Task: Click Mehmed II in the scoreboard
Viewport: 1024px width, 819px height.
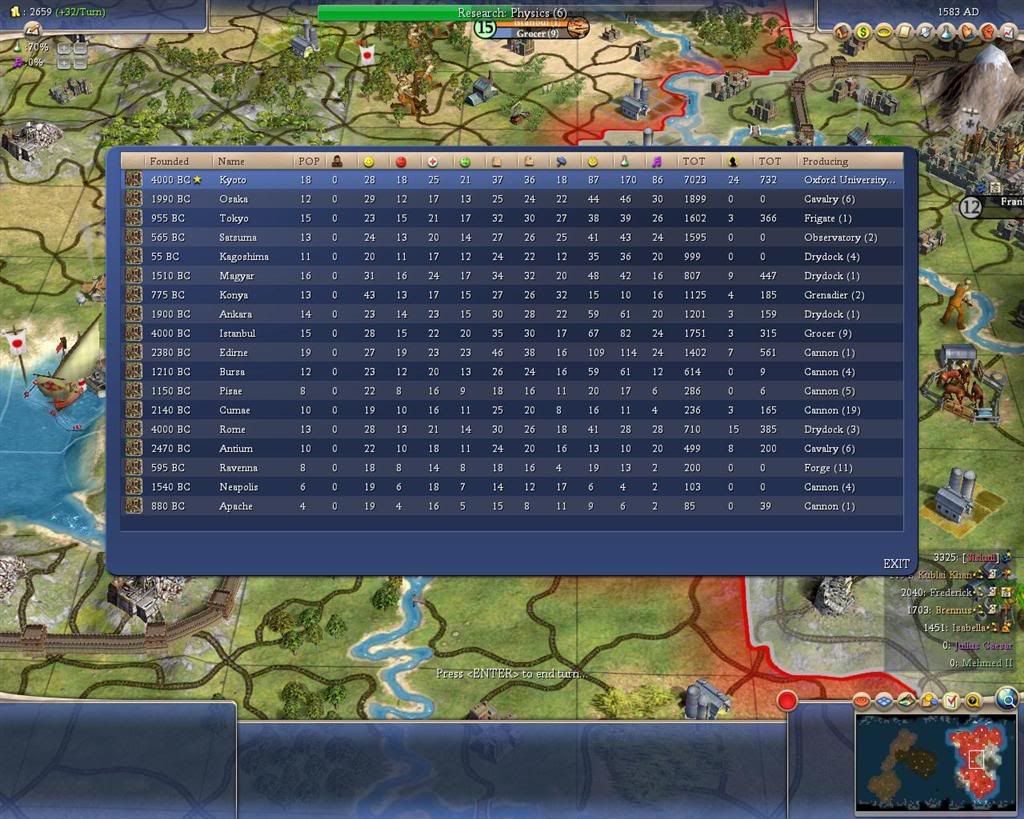Action: point(987,663)
